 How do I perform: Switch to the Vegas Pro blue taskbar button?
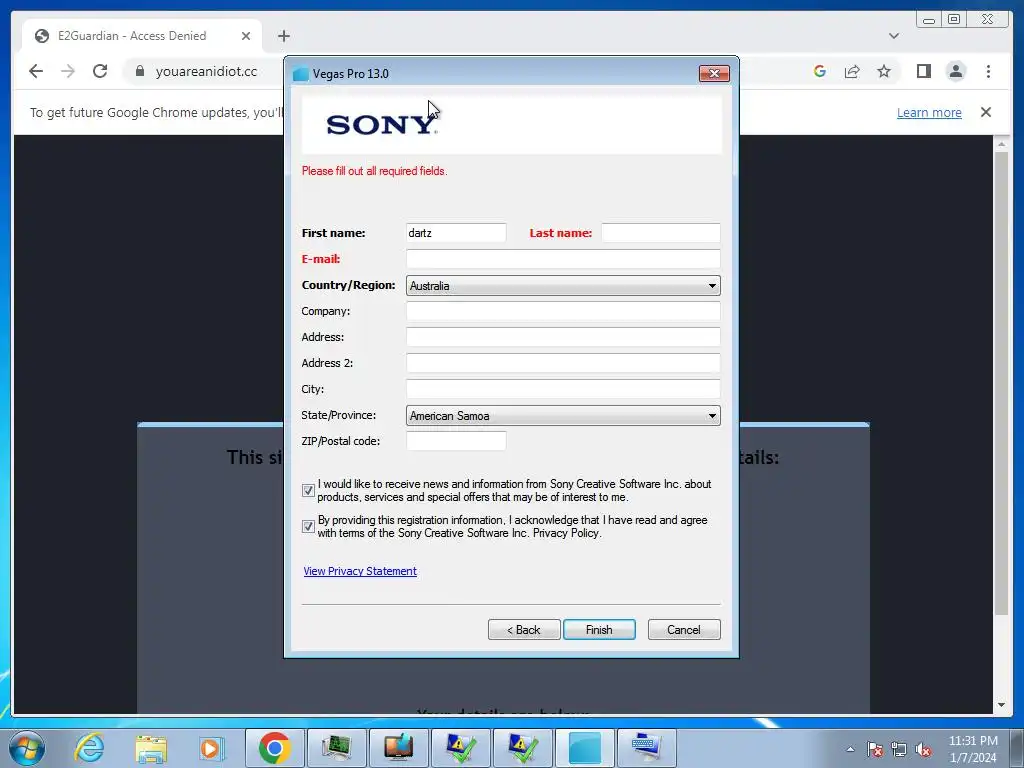[x=584, y=748]
